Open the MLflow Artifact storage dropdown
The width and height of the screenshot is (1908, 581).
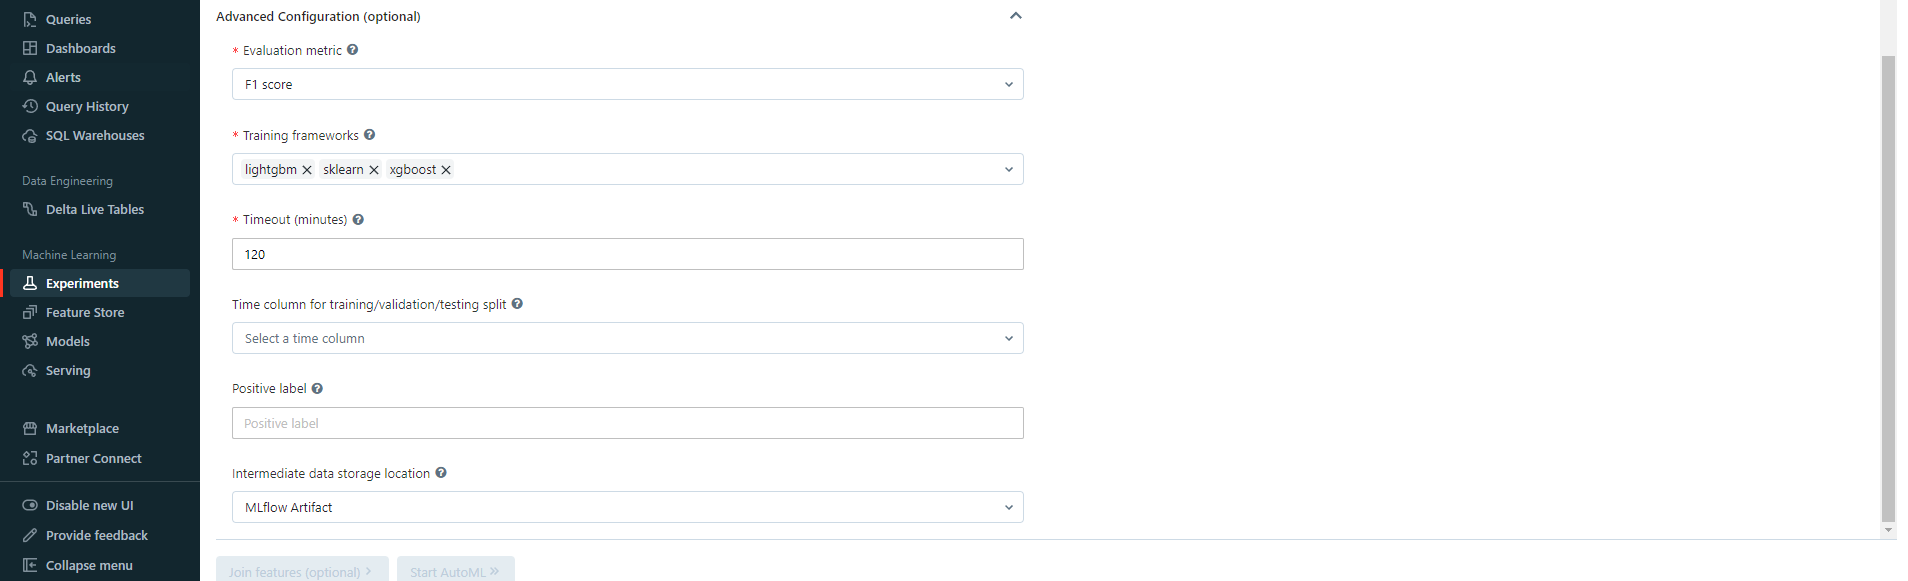pyautogui.click(x=627, y=508)
